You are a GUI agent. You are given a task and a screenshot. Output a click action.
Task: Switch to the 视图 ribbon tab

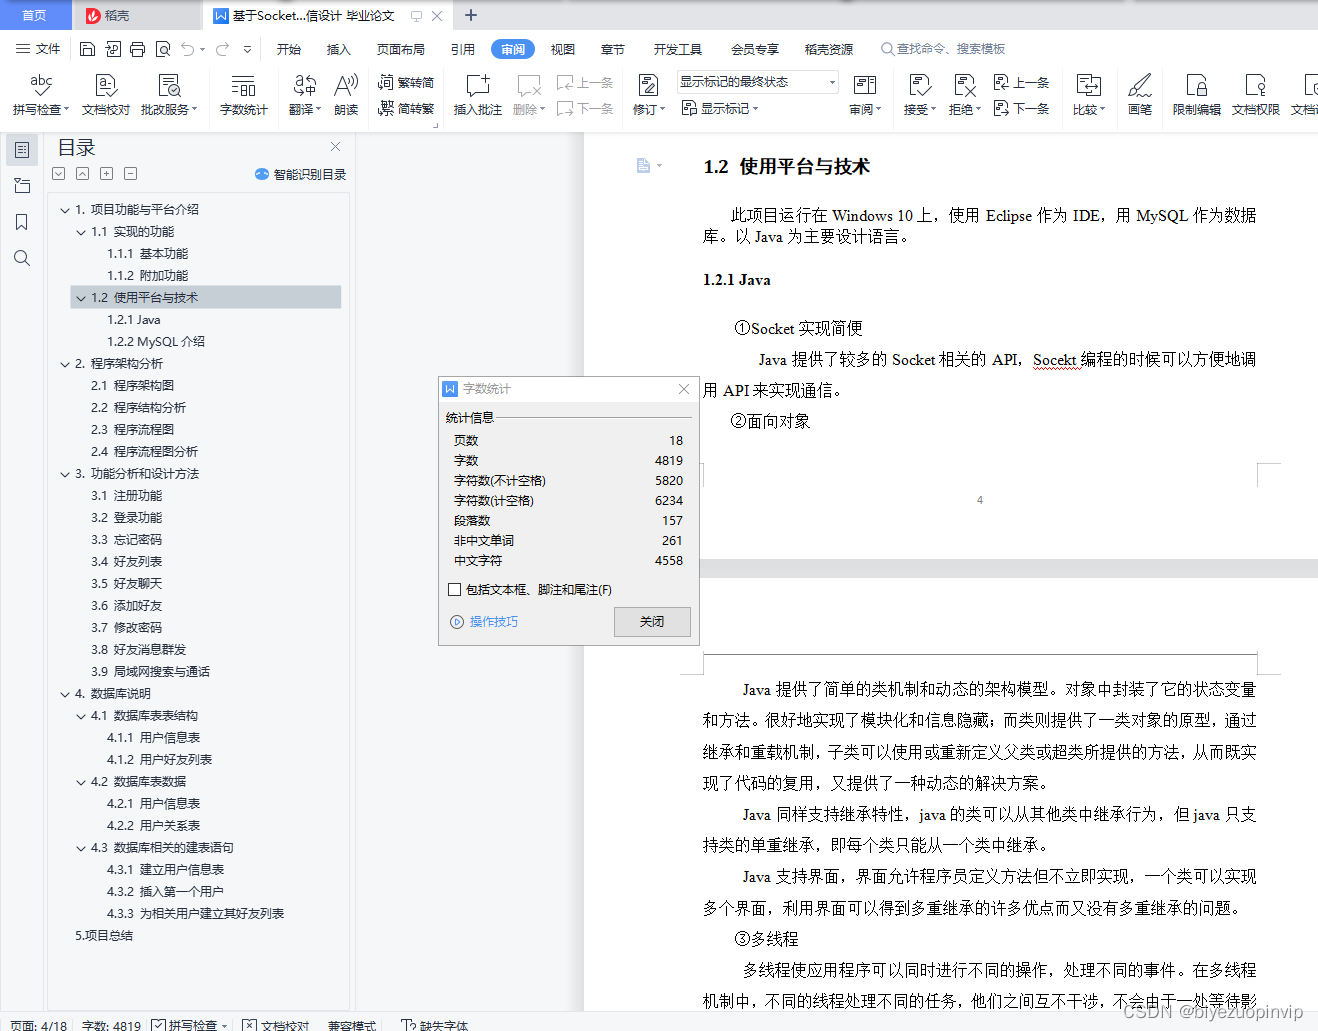point(563,49)
